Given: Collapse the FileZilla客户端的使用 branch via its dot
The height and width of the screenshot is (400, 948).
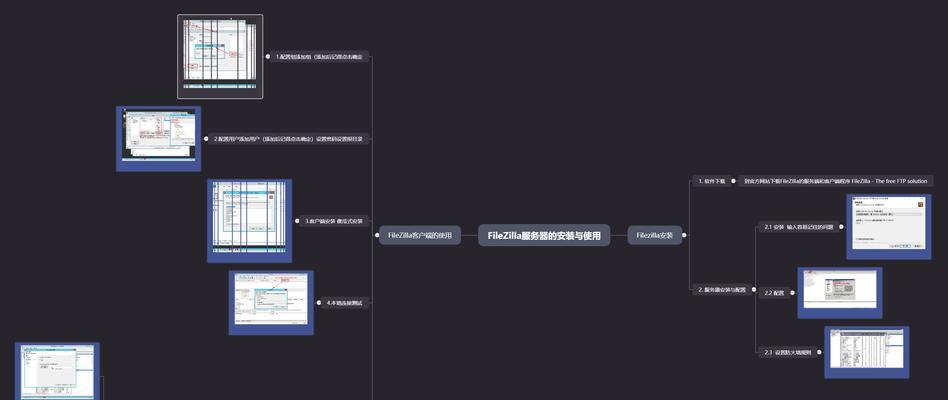Looking at the screenshot, I should pyautogui.click(x=376, y=236).
